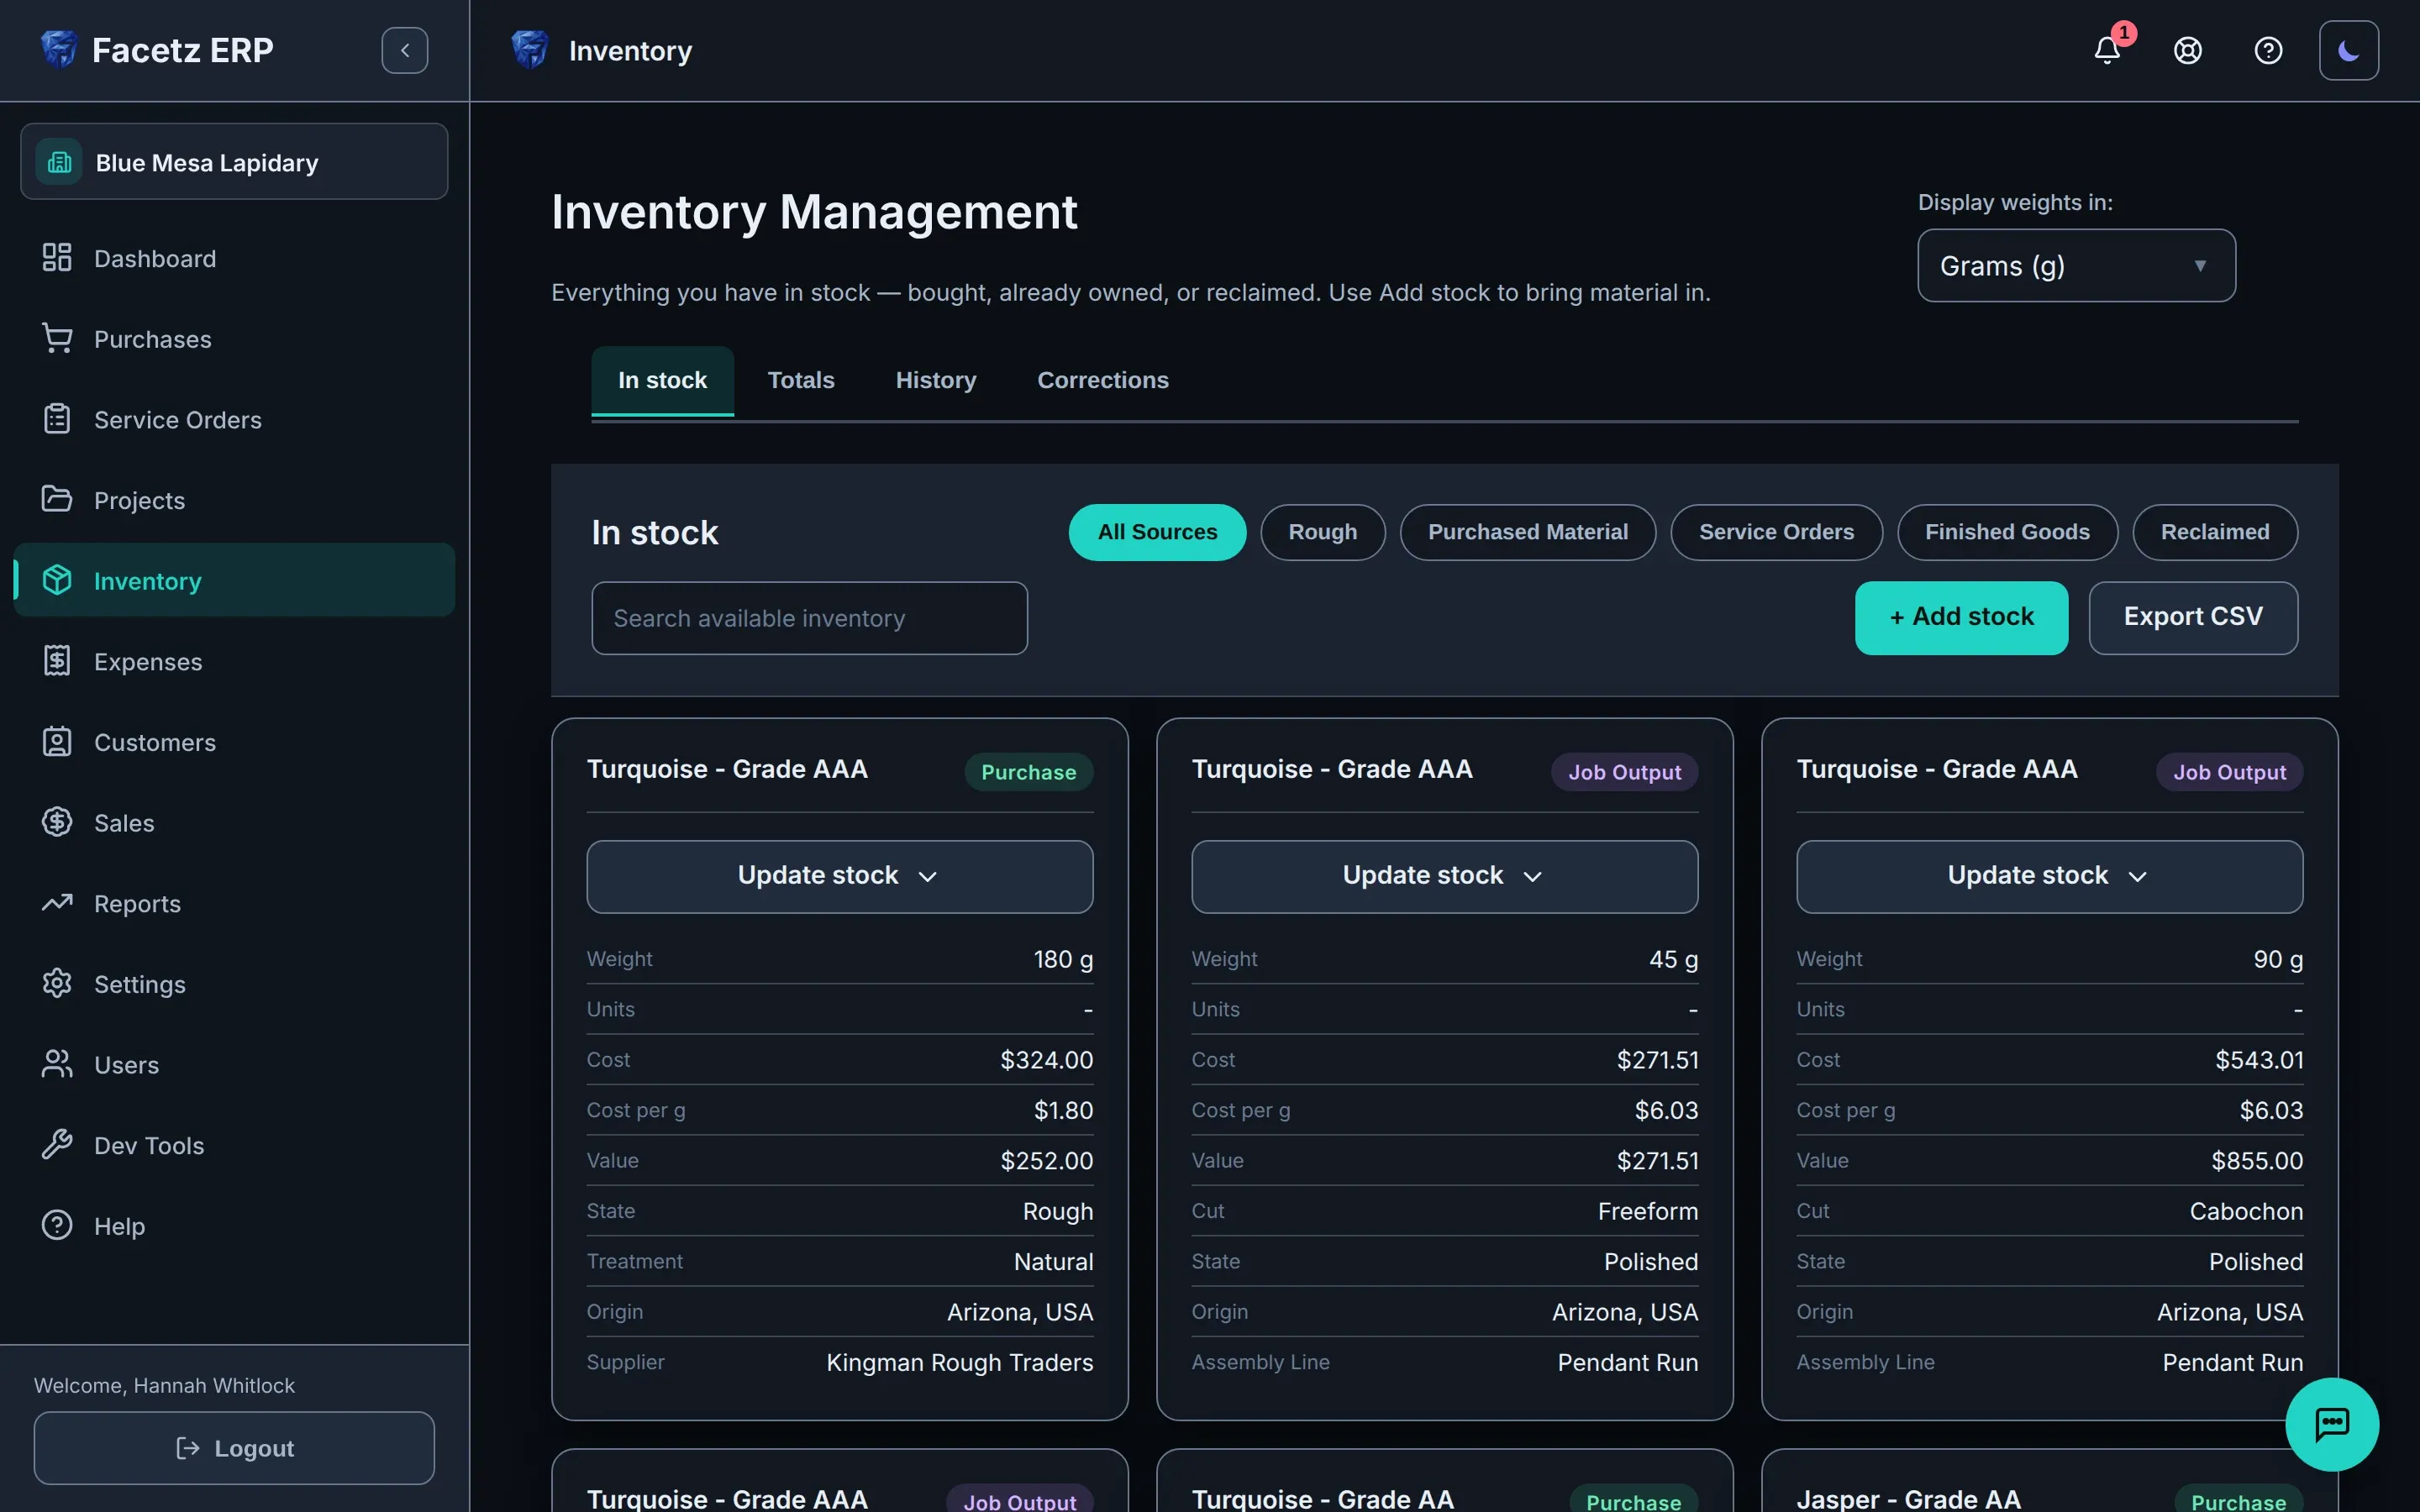Filter by Service Orders chip
The image size is (2420, 1512).
click(1776, 532)
